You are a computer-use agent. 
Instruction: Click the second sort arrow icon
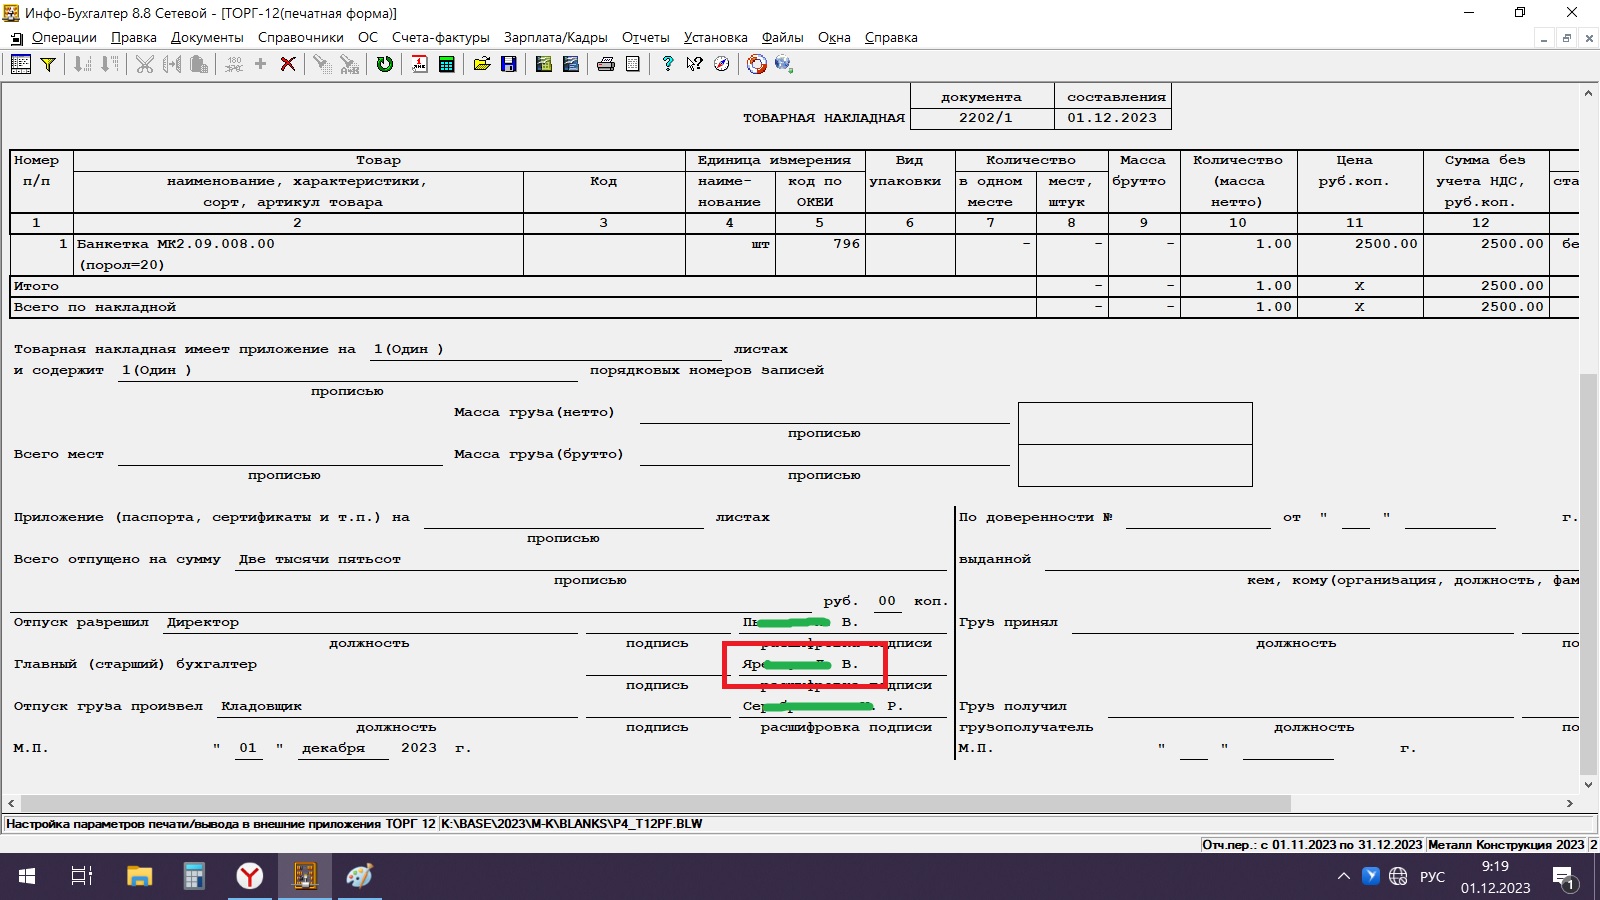point(110,64)
